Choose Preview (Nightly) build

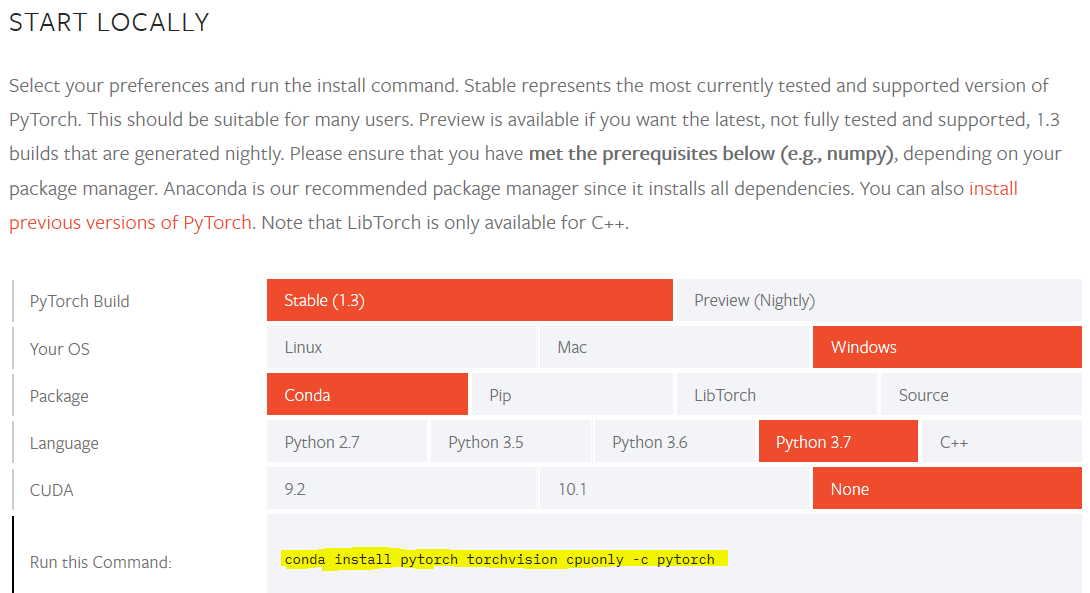coord(878,300)
